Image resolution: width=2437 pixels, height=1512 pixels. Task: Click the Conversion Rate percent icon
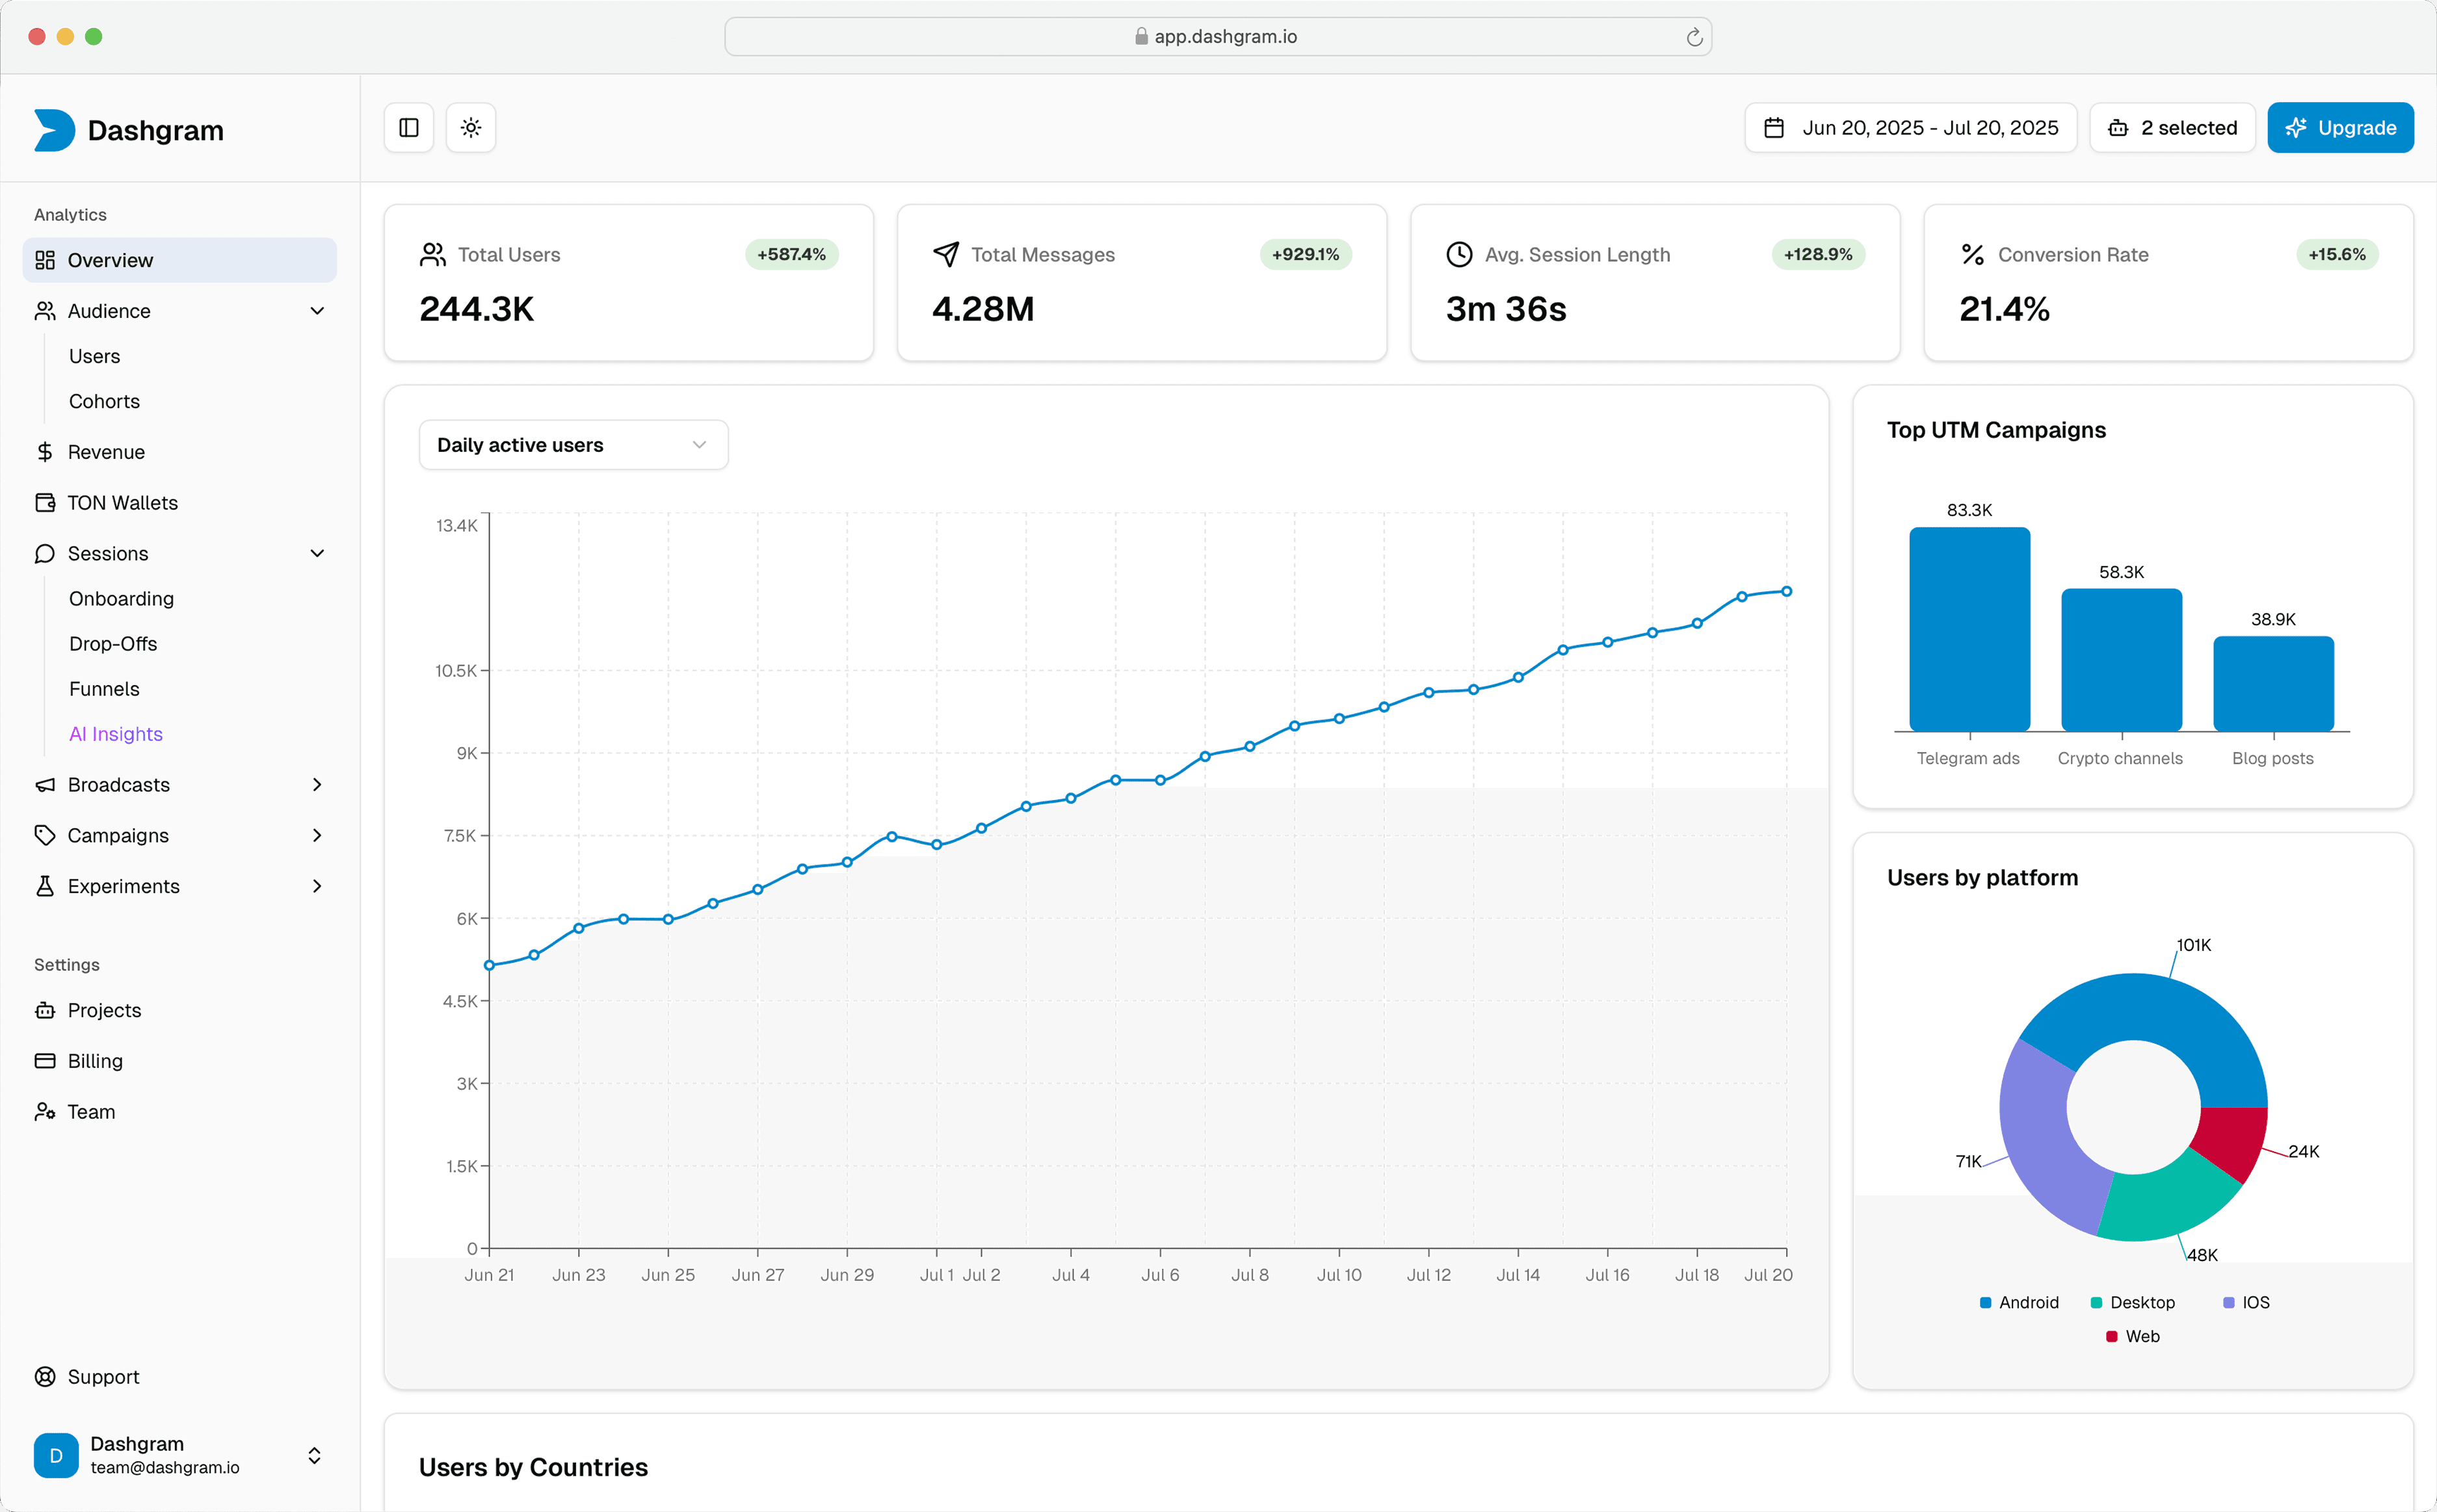pyautogui.click(x=1973, y=255)
